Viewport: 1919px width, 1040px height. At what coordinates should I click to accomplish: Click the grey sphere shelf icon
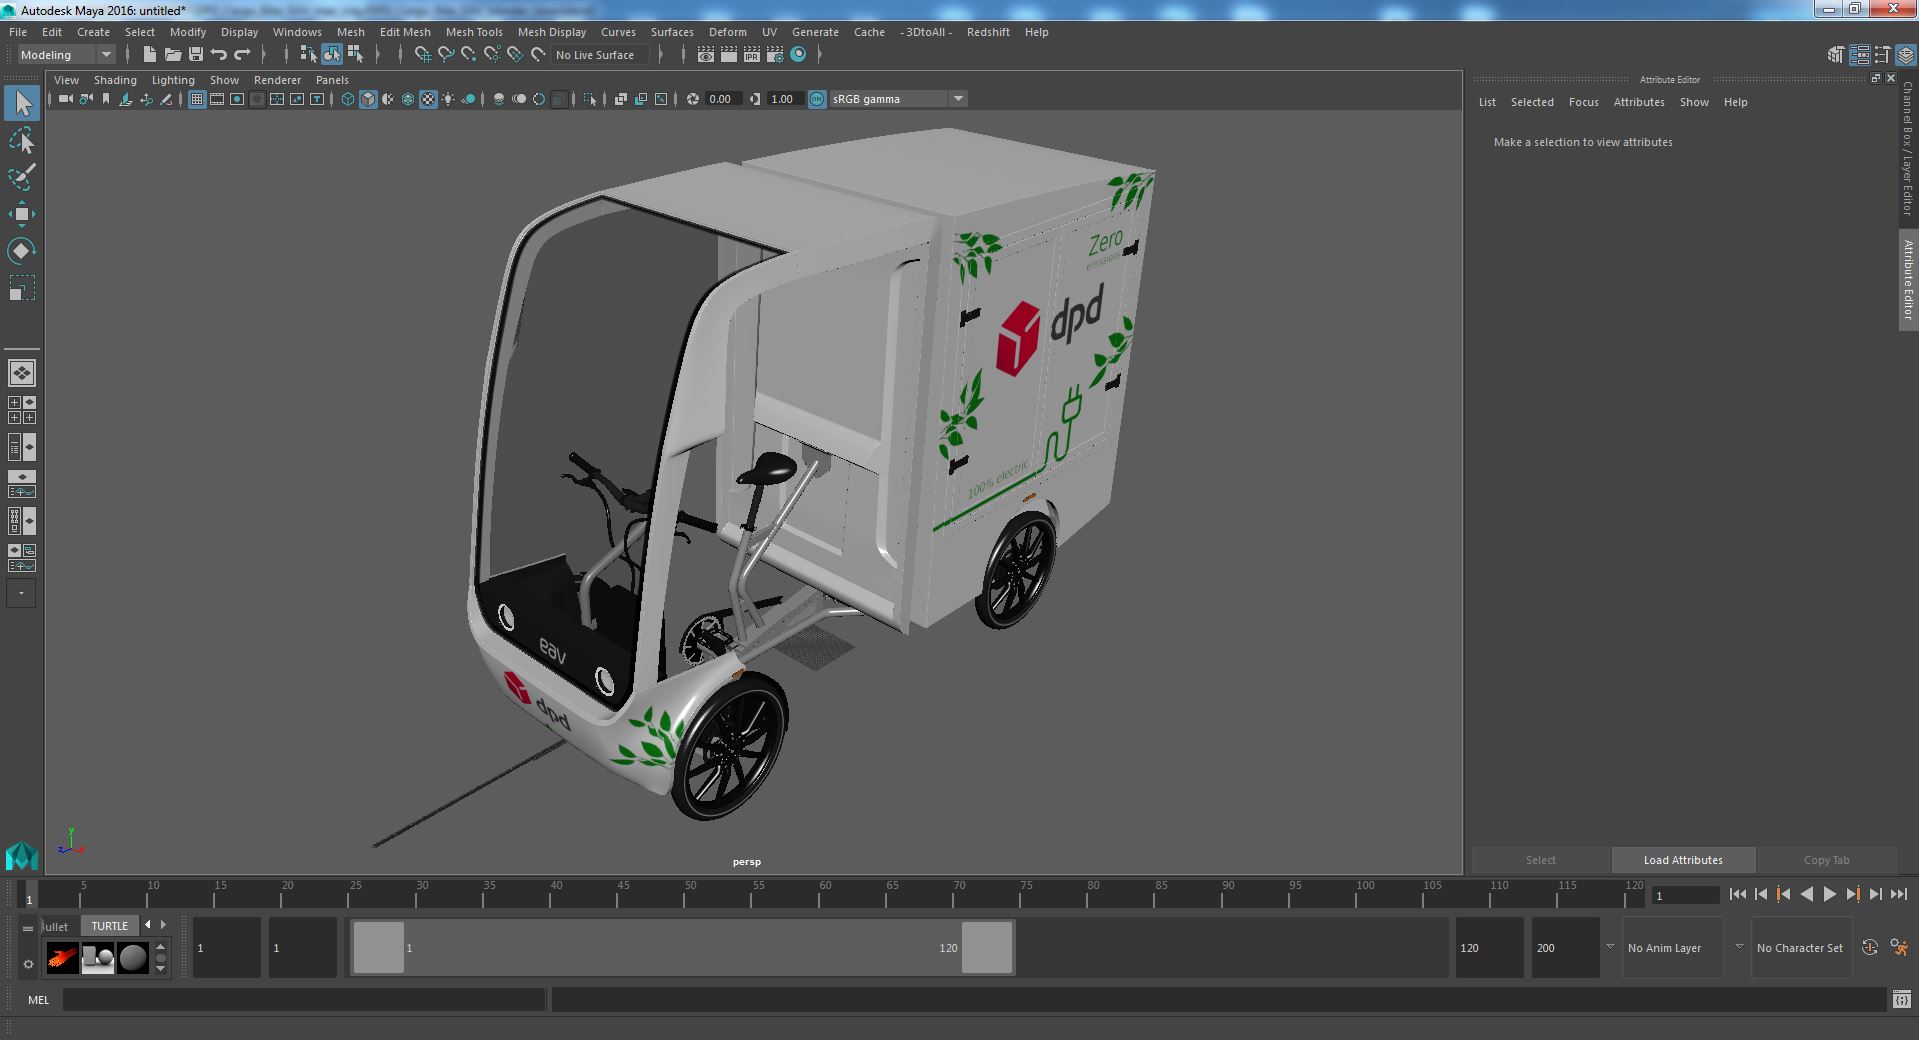click(x=132, y=958)
